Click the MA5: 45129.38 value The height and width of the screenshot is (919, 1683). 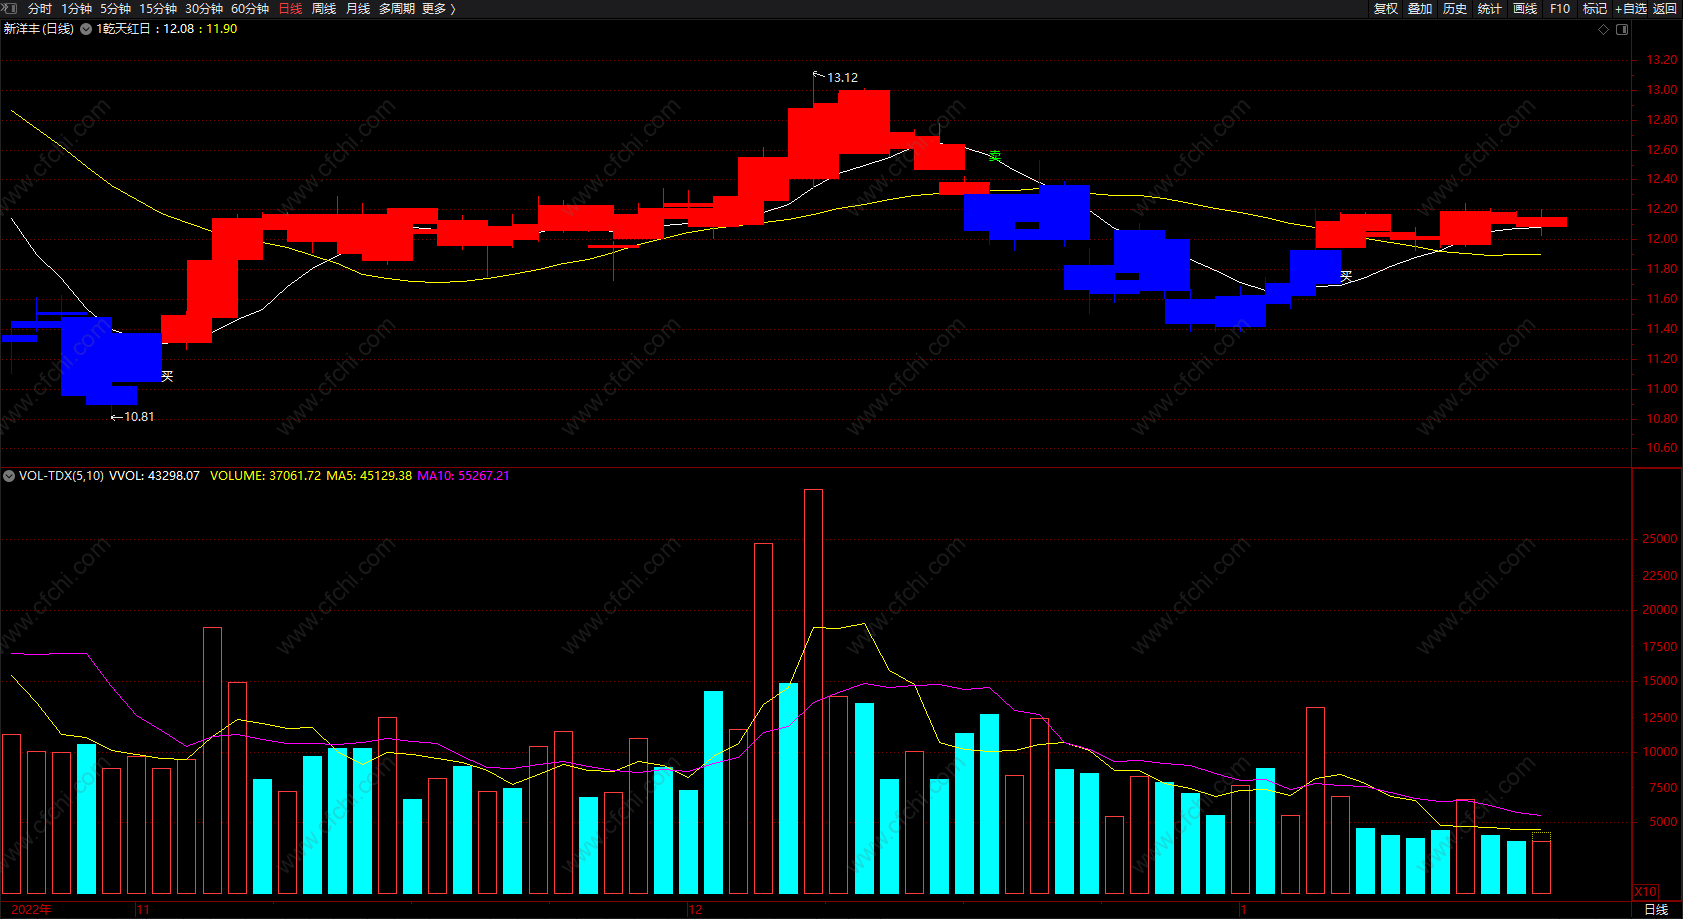point(369,476)
